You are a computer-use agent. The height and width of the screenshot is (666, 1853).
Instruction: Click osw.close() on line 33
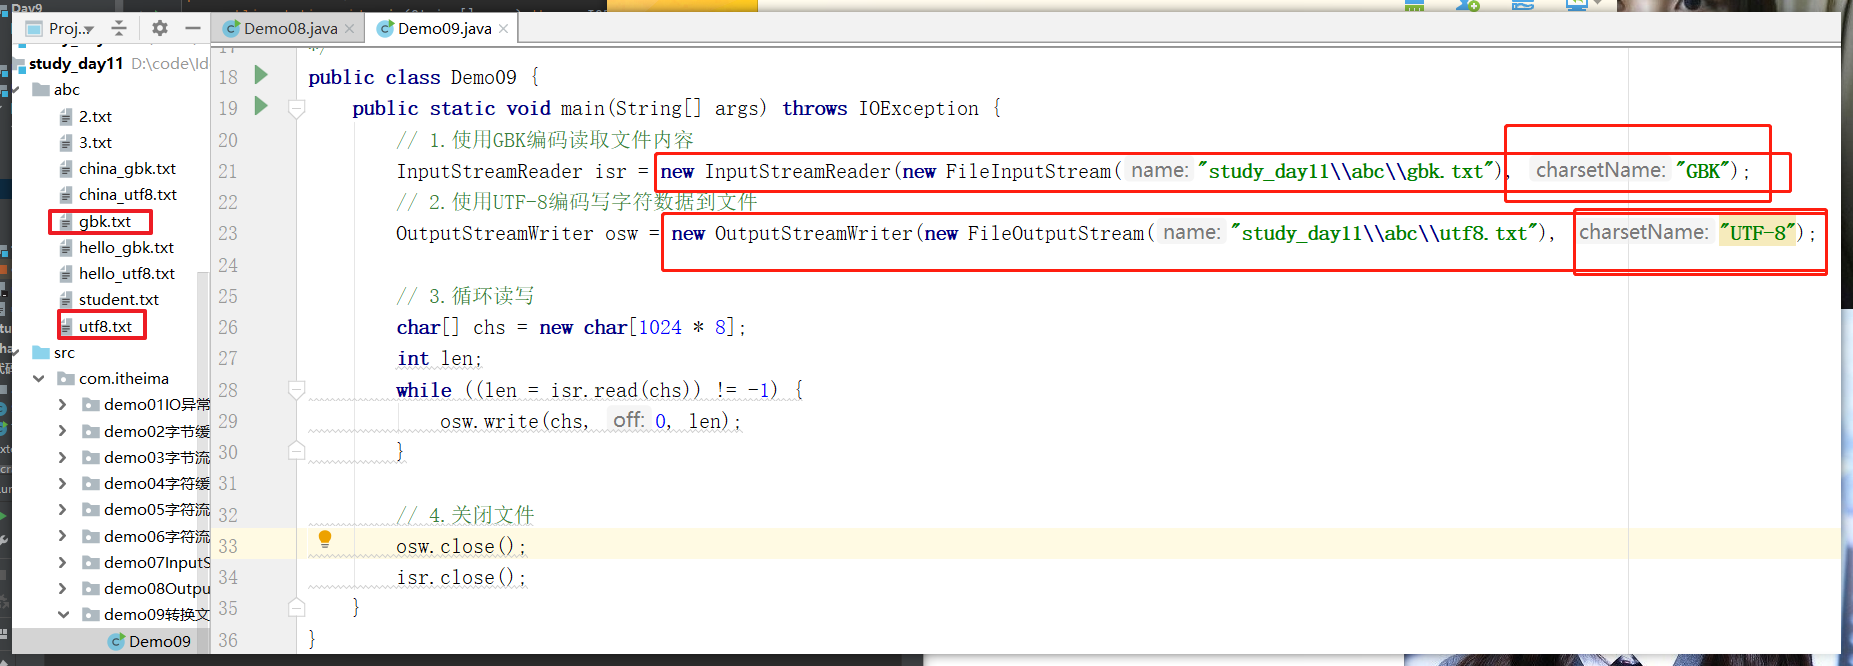(x=461, y=546)
